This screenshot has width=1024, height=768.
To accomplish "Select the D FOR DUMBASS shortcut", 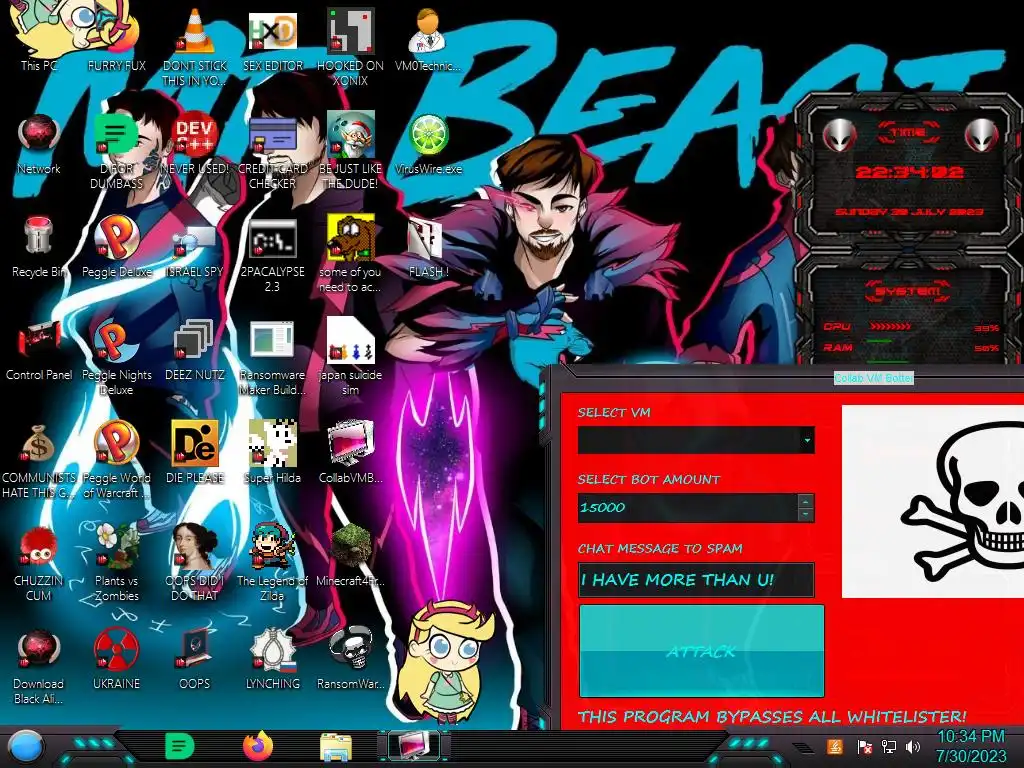I will click(116, 152).
